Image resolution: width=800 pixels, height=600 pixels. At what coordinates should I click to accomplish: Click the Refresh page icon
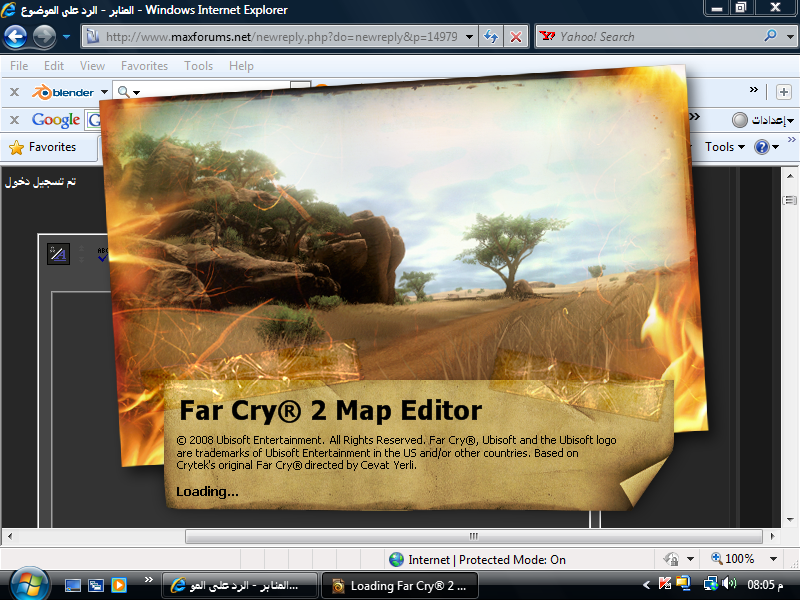pos(491,37)
